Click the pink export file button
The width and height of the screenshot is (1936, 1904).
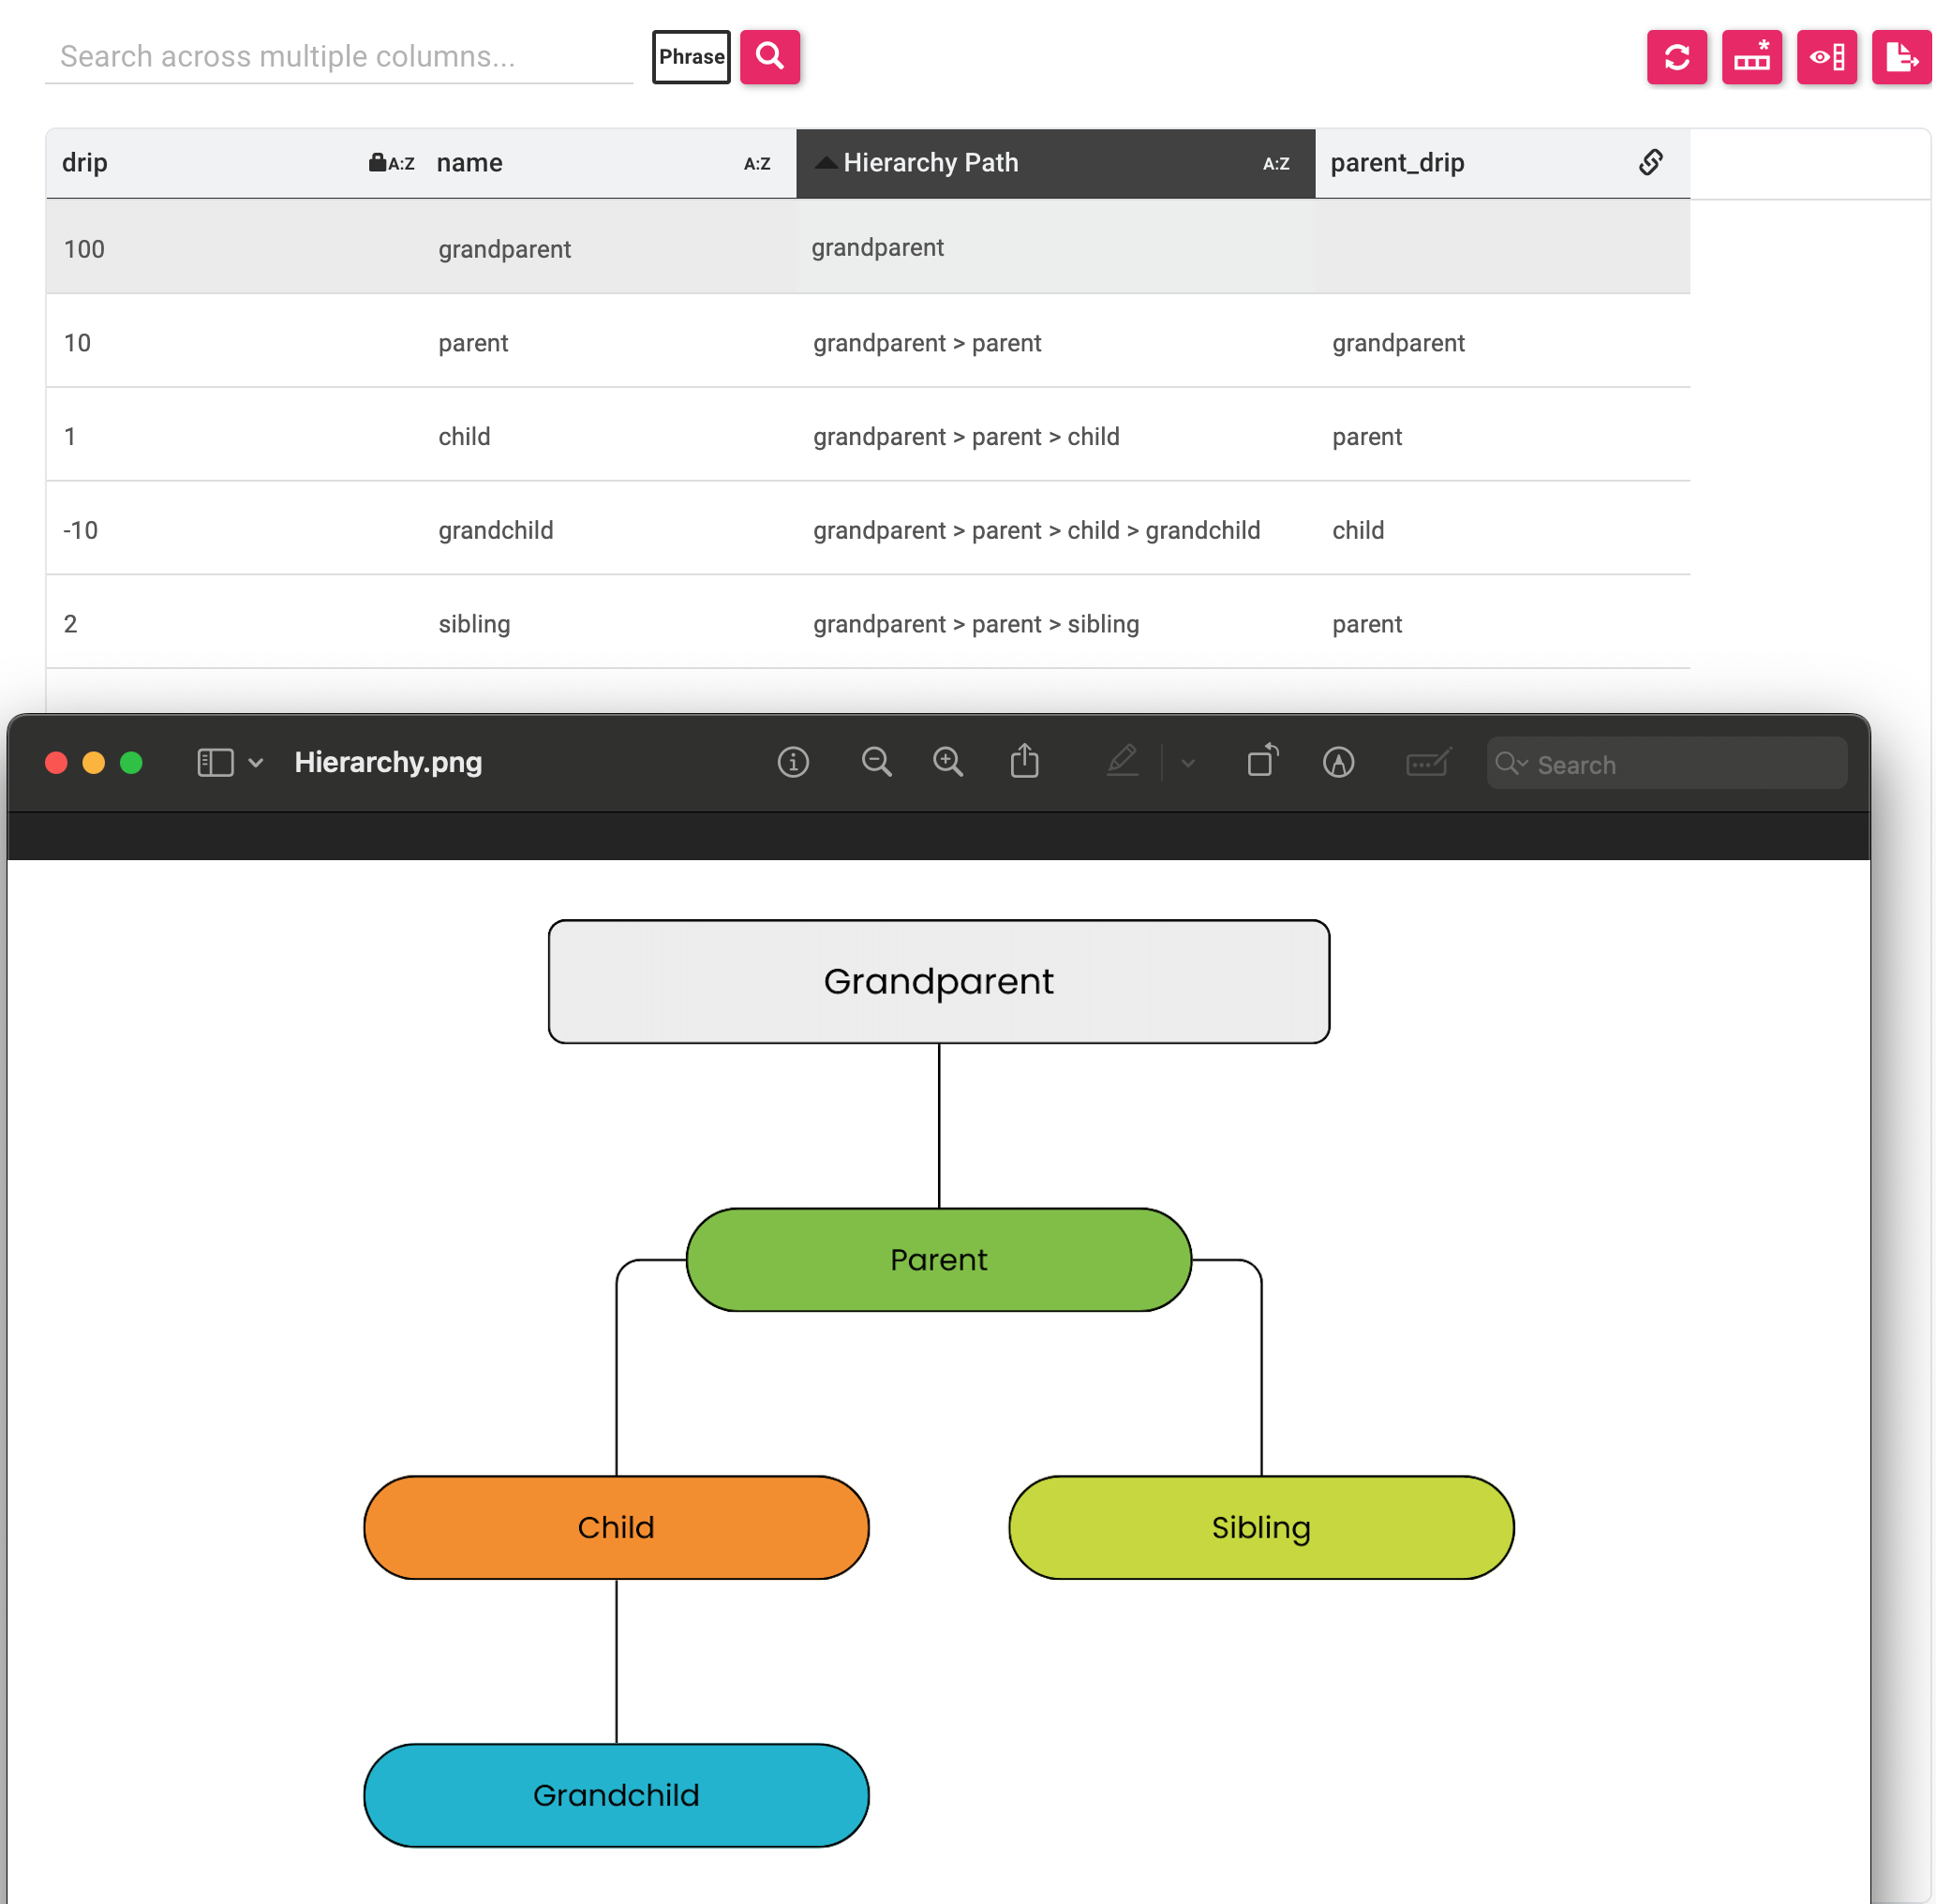[1901, 57]
